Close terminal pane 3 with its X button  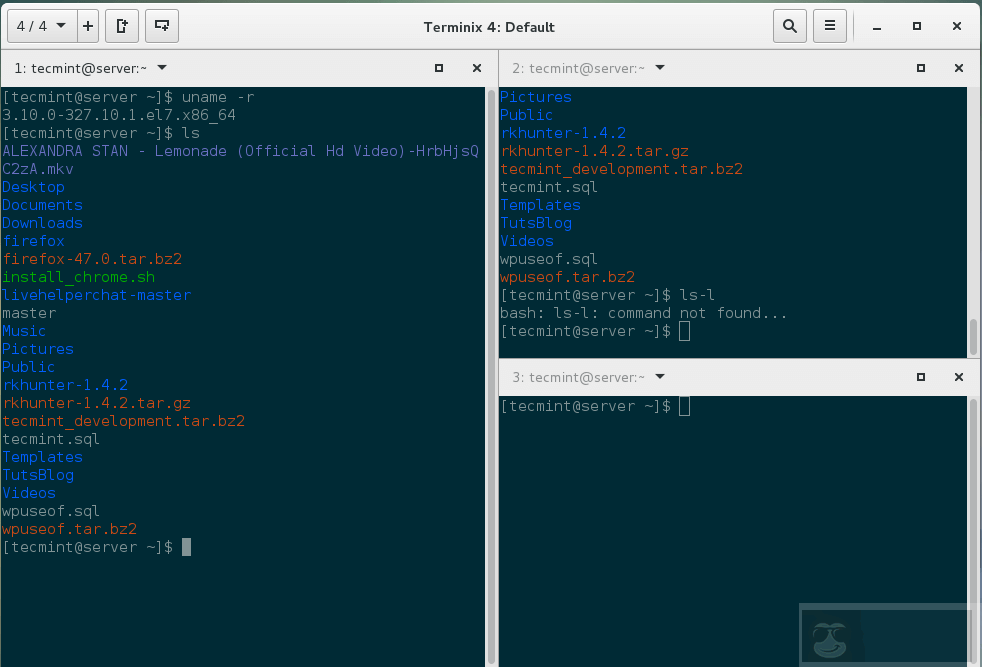click(x=958, y=377)
